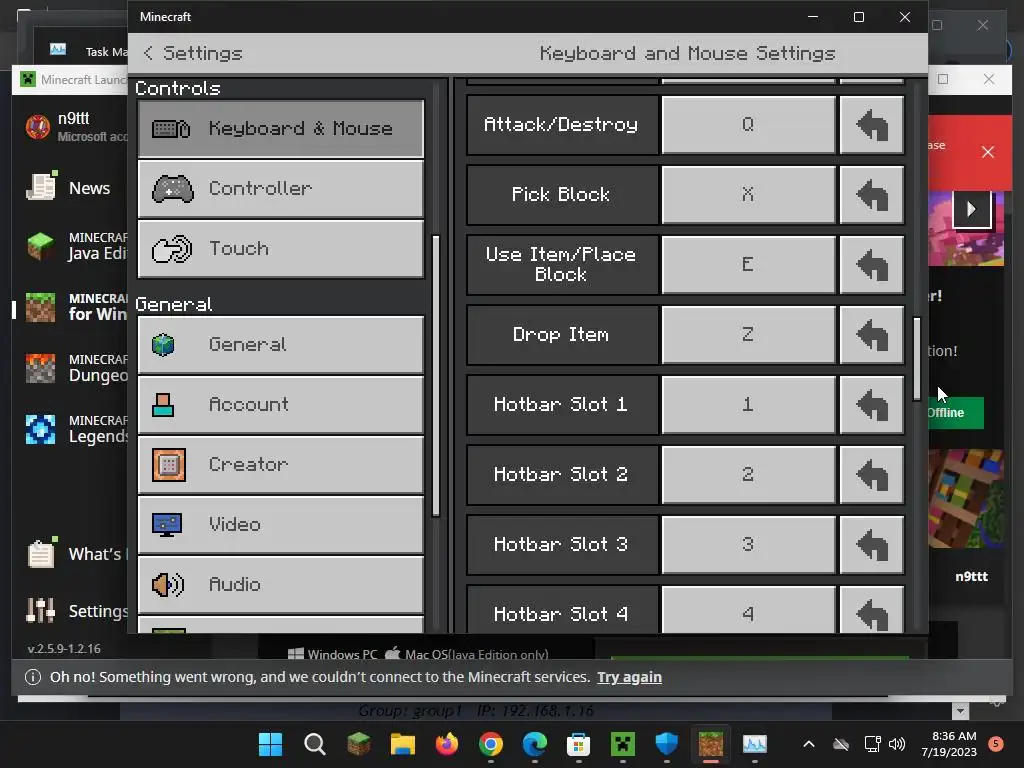Open Windows Security shield in the taskbar
This screenshot has height=768, width=1024.
click(667, 744)
